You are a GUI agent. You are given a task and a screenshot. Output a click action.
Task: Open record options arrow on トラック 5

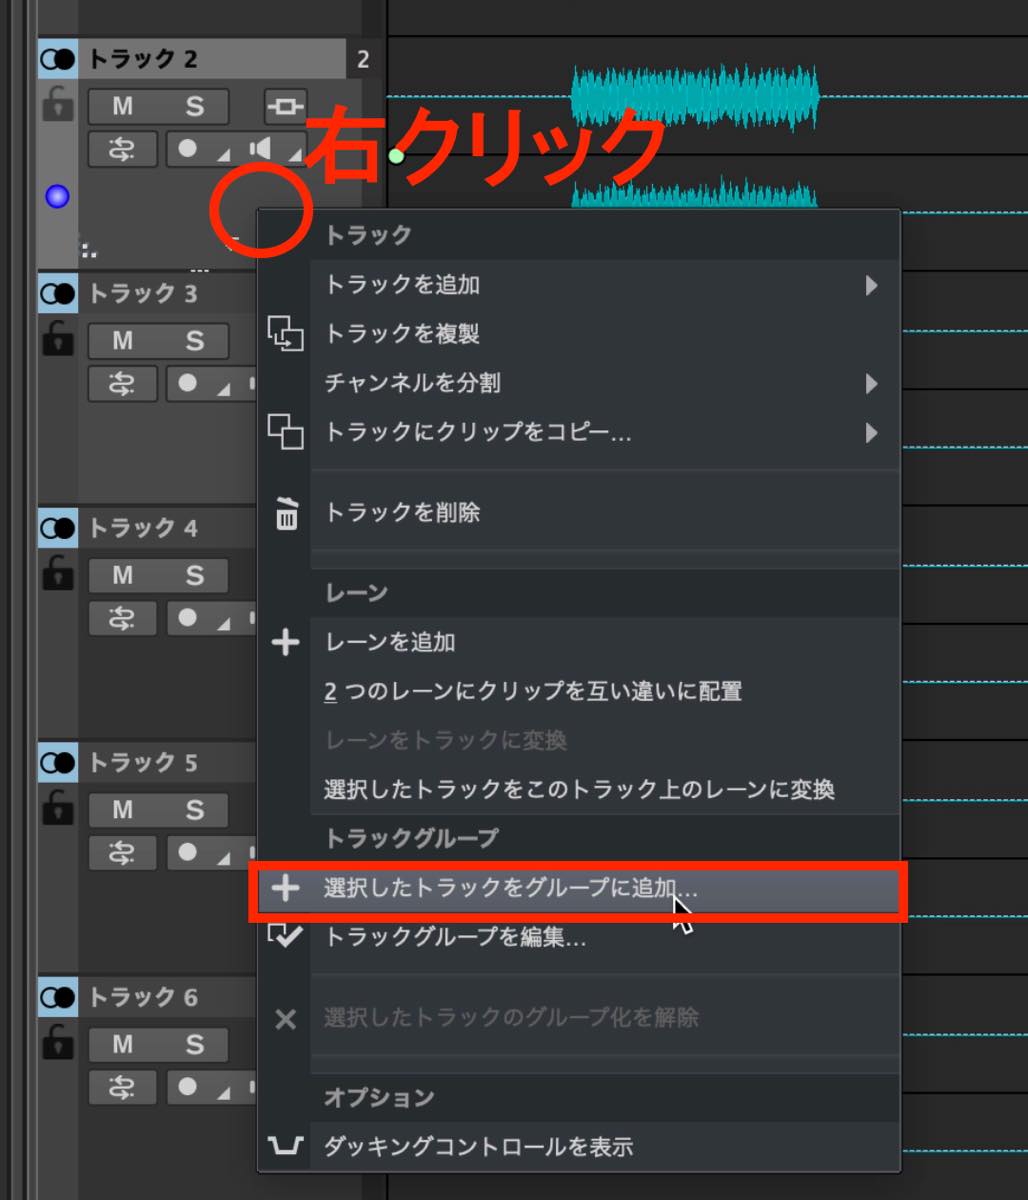point(224,858)
